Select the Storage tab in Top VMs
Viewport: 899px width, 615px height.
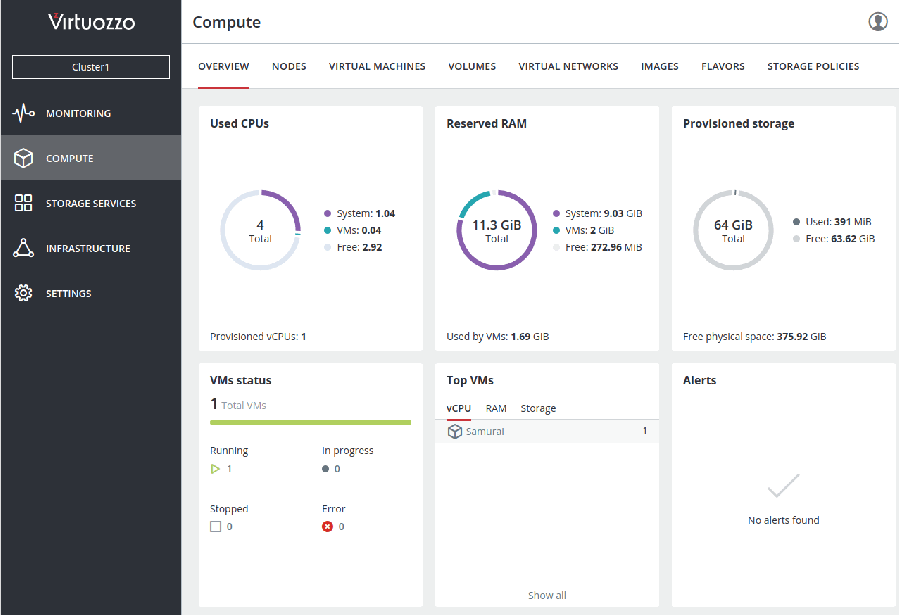click(538, 408)
